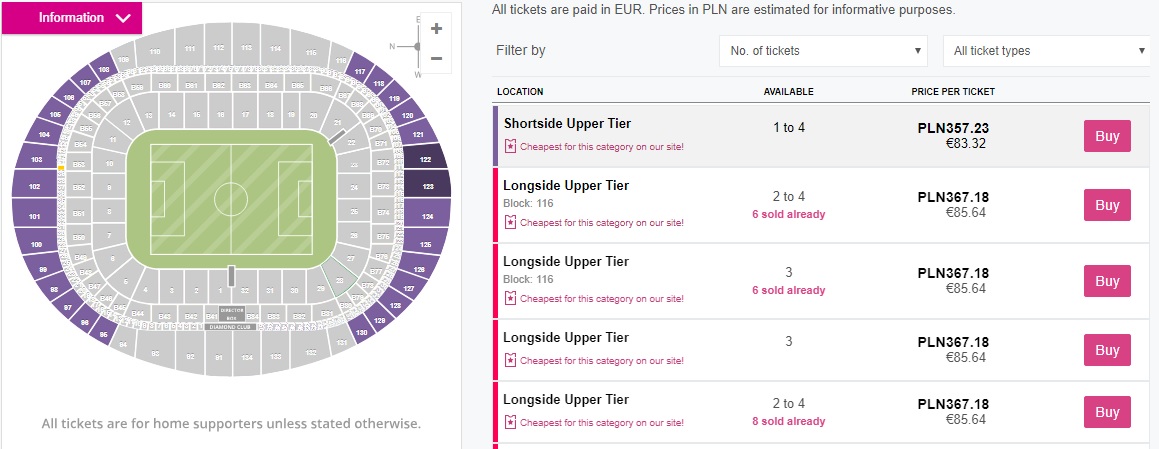This screenshot has width=1159, height=449.
Task: Select block 102 on the seating map
Action: click(x=34, y=186)
